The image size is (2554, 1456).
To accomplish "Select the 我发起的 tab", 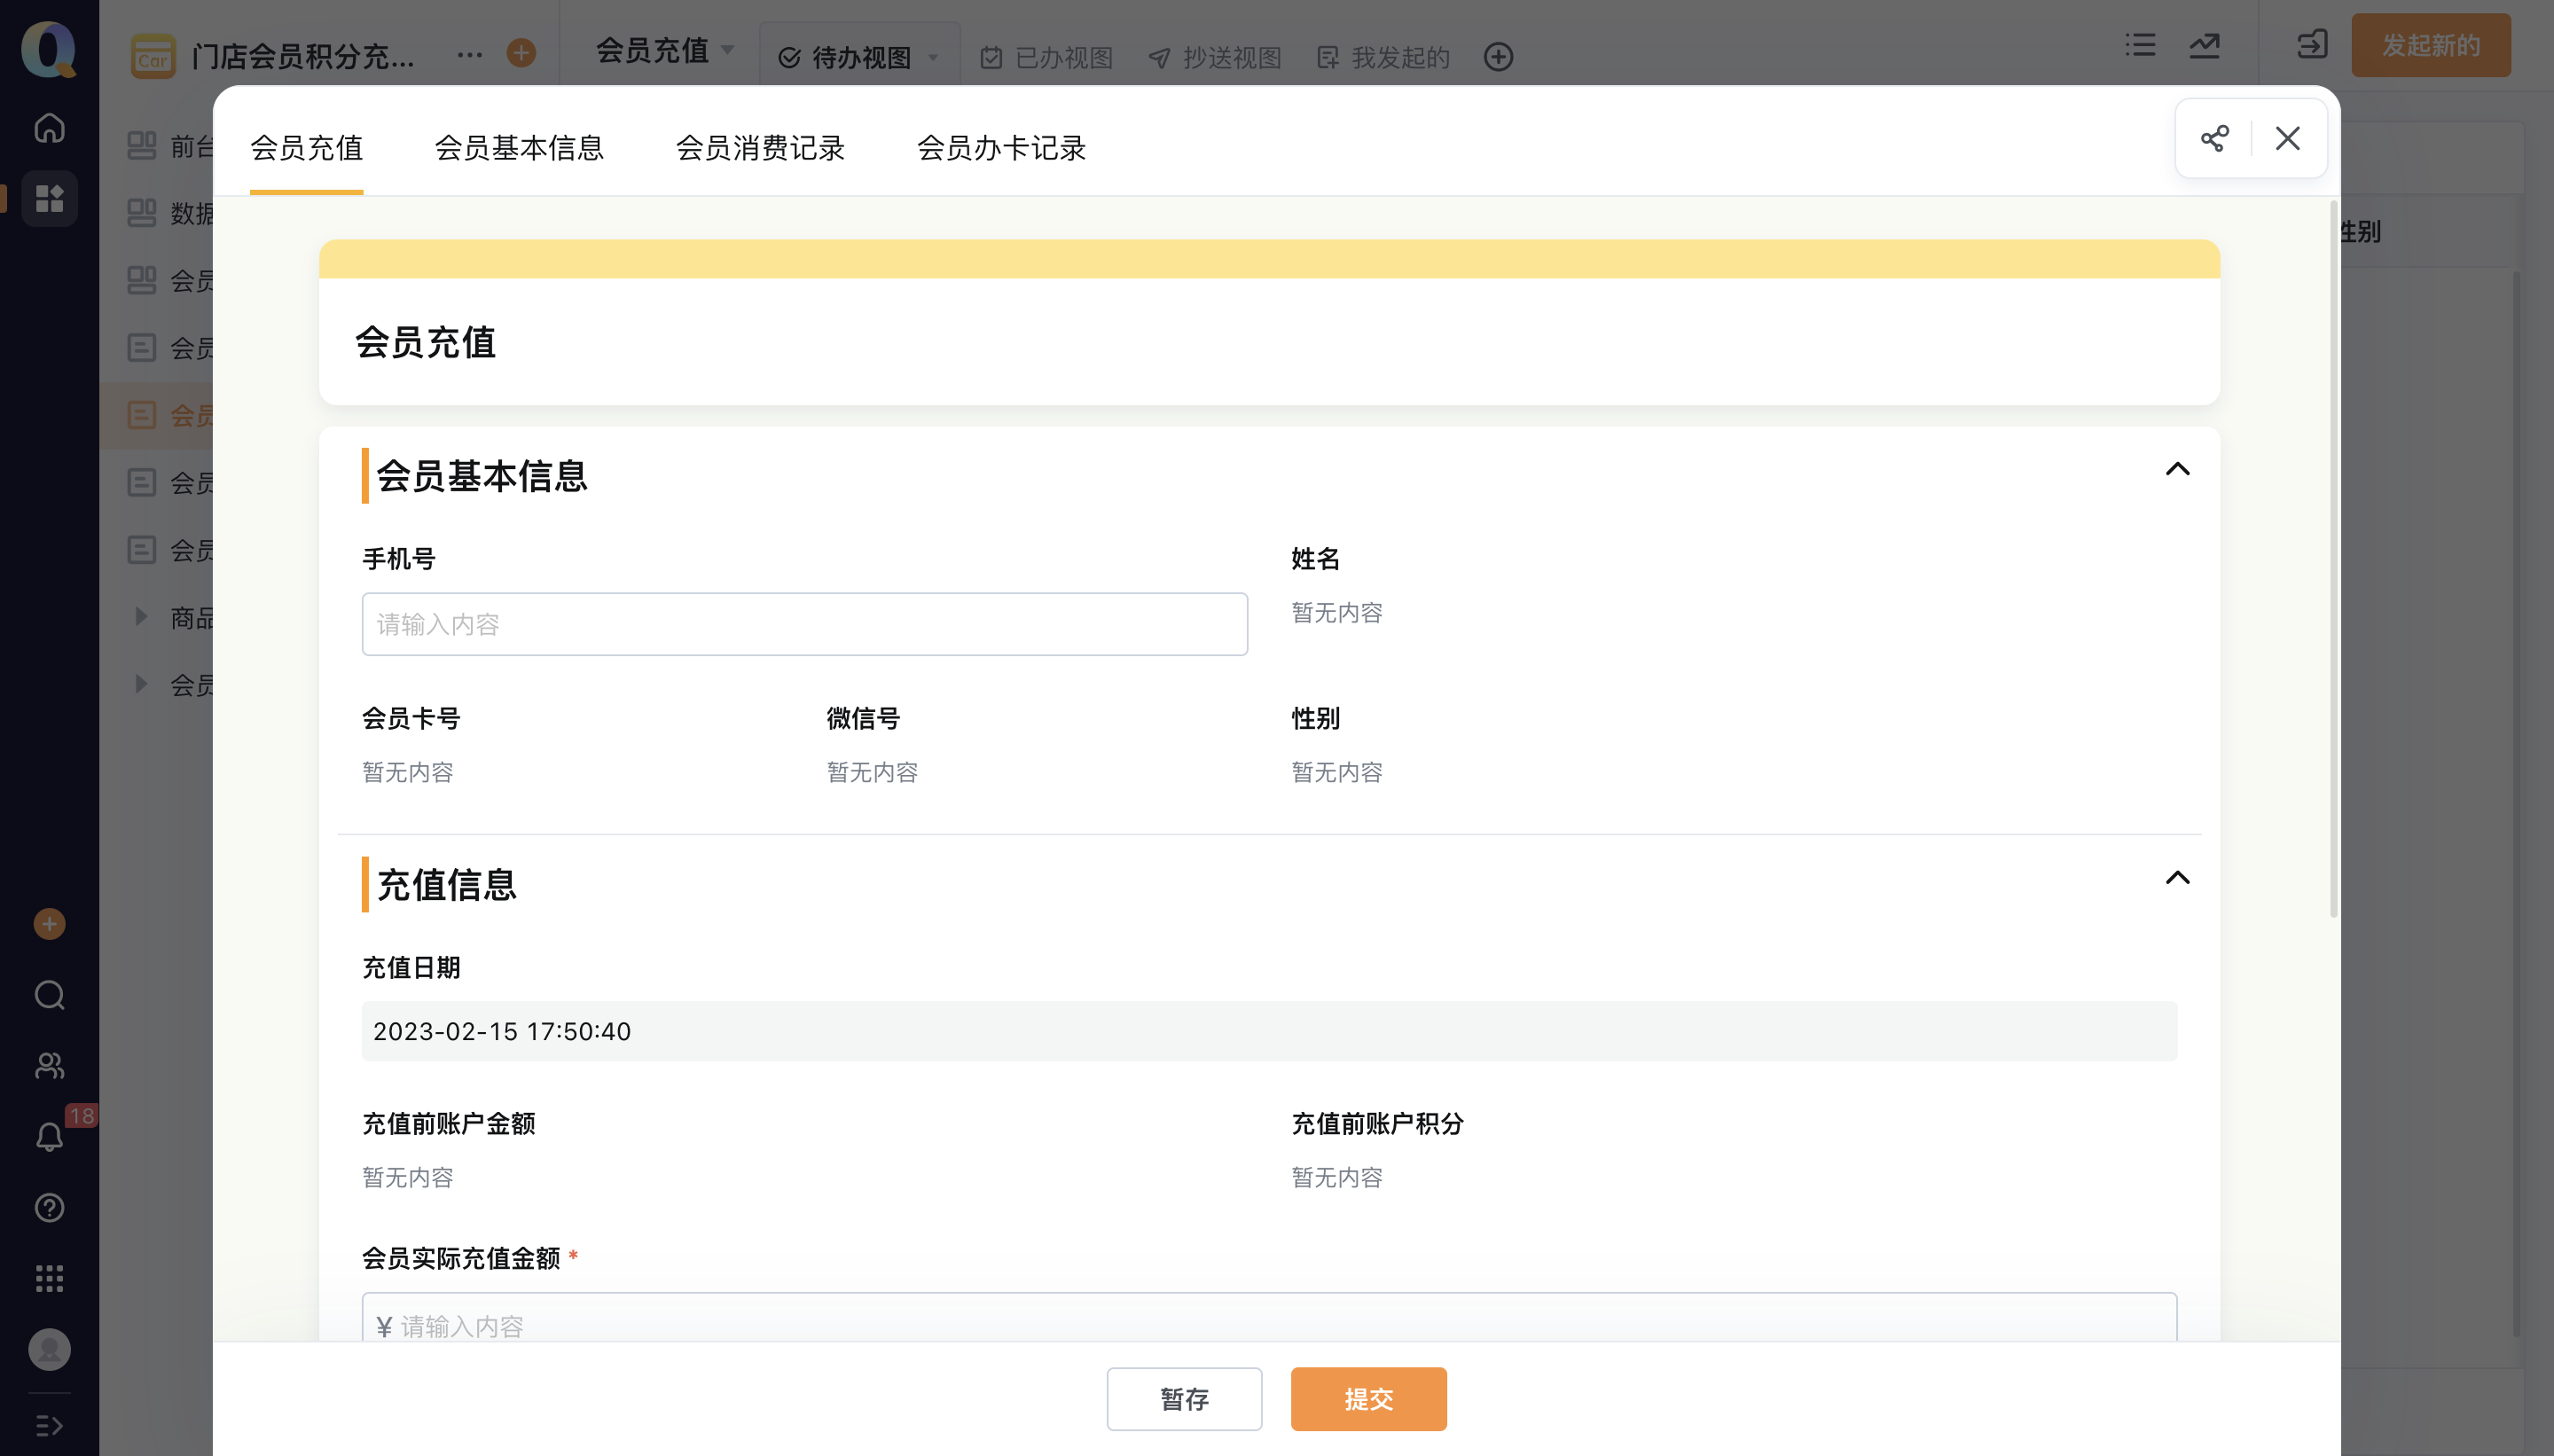I will click(1383, 58).
